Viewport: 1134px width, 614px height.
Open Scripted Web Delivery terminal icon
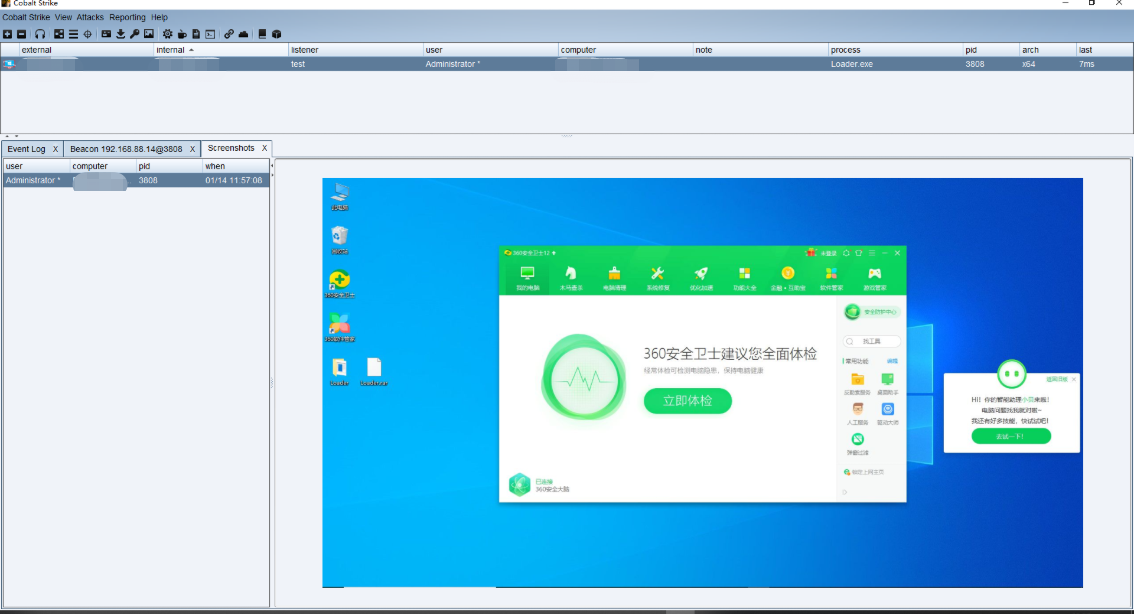point(210,34)
